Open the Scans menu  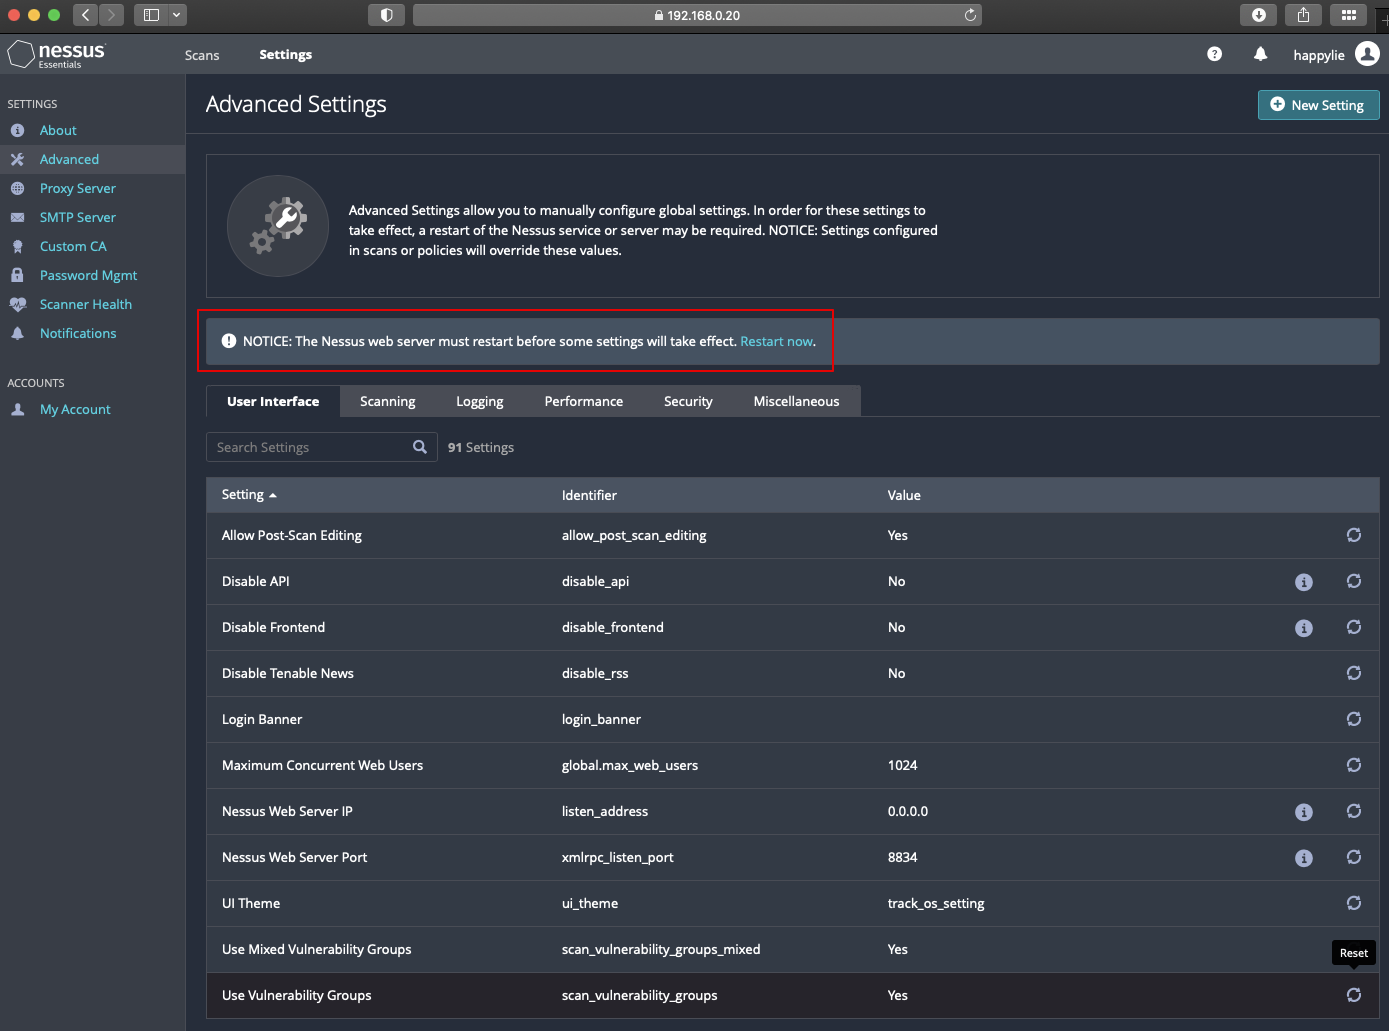(202, 55)
